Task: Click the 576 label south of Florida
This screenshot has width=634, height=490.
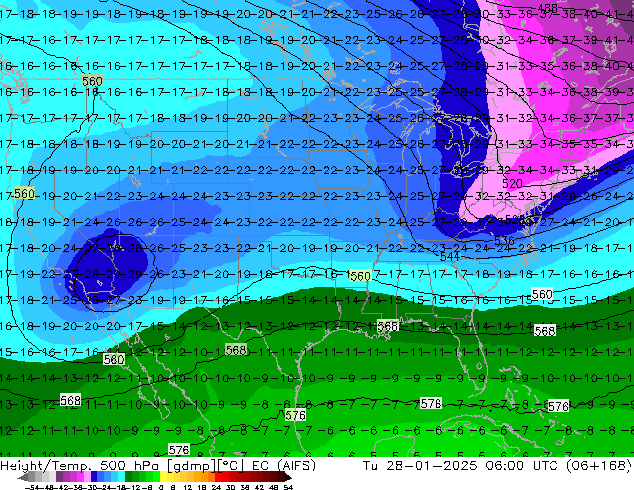Action: [x=431, y=403]
